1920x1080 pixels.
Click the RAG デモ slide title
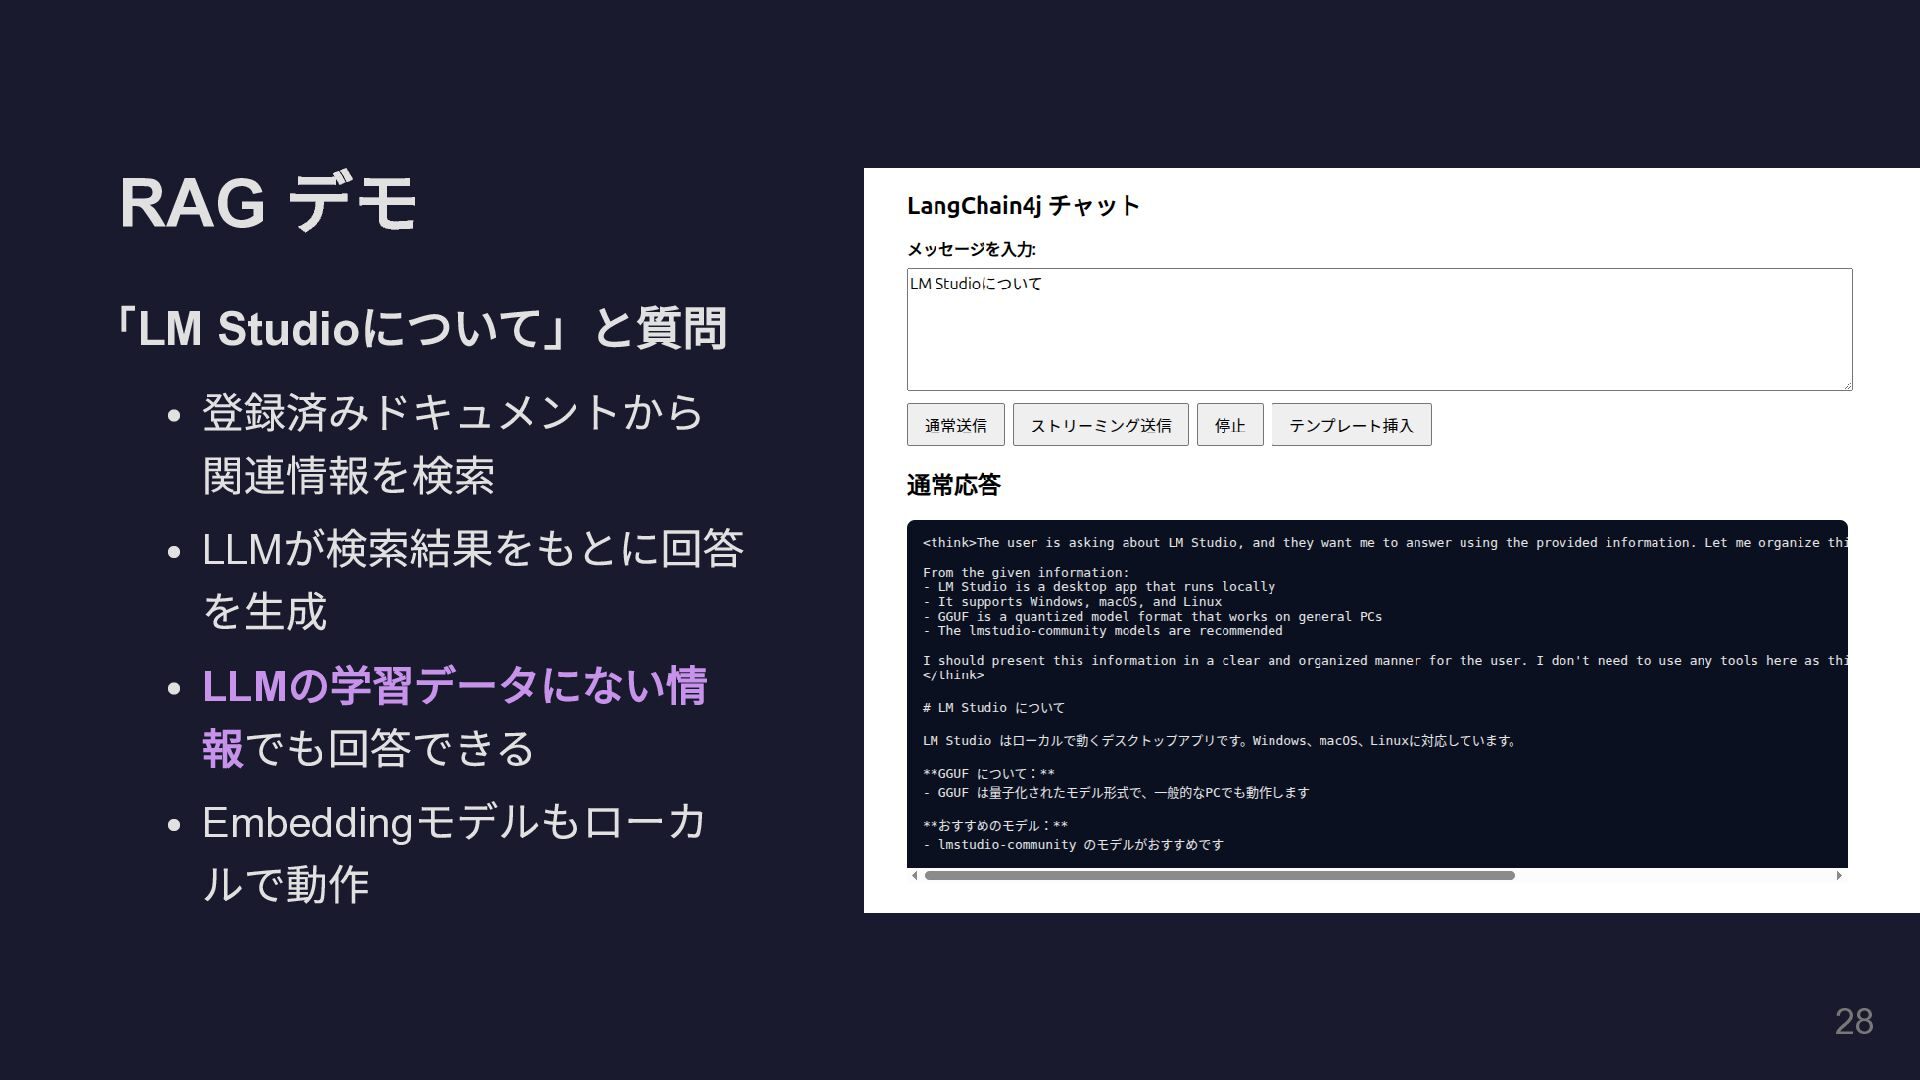tap(267, 204)
